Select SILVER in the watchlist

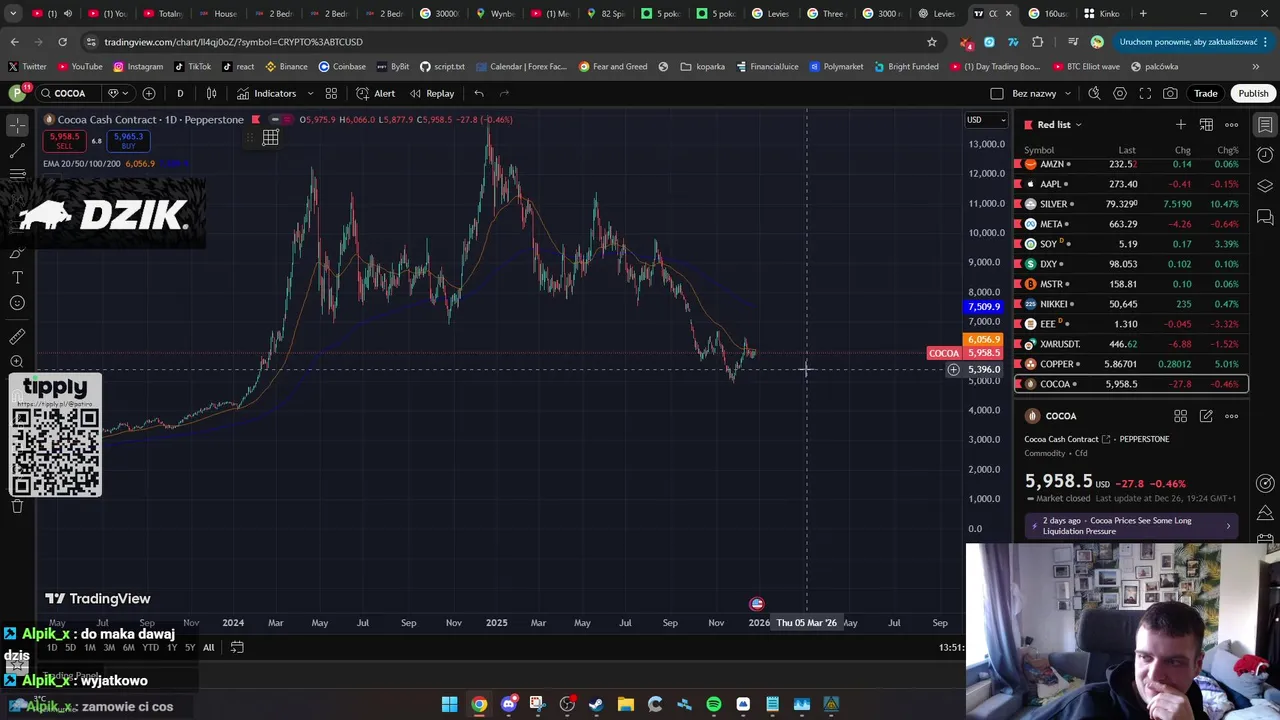1131,204
